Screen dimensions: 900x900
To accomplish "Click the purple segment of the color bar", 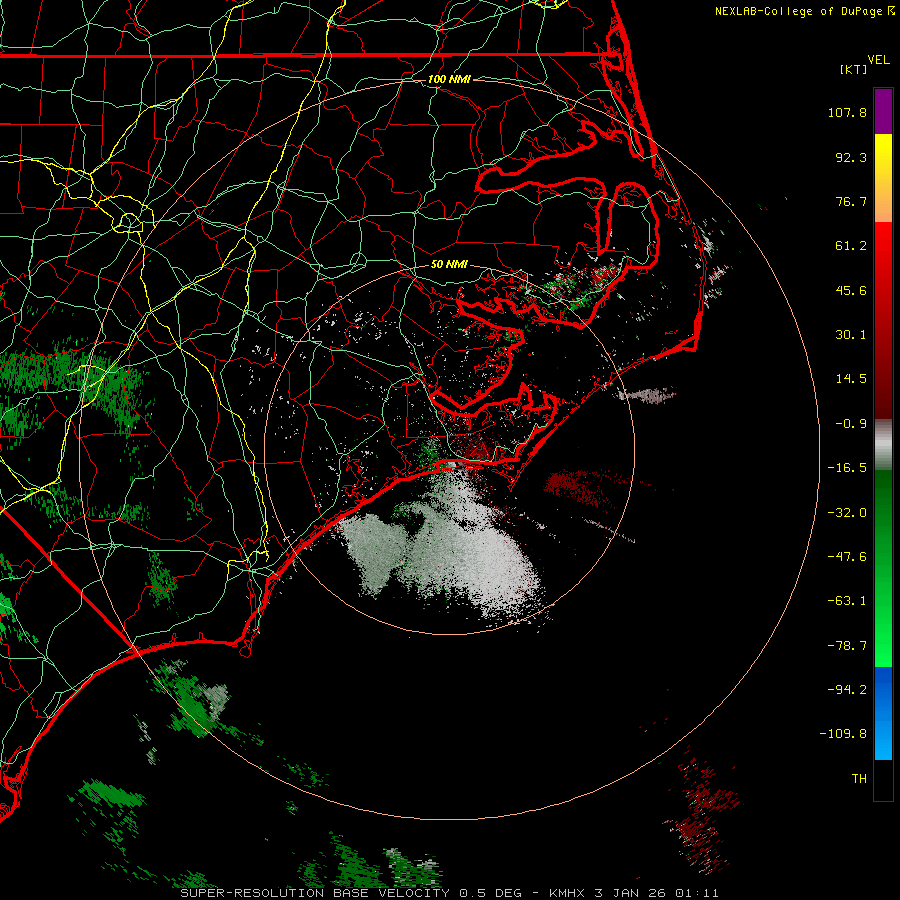I will point(883,111).
